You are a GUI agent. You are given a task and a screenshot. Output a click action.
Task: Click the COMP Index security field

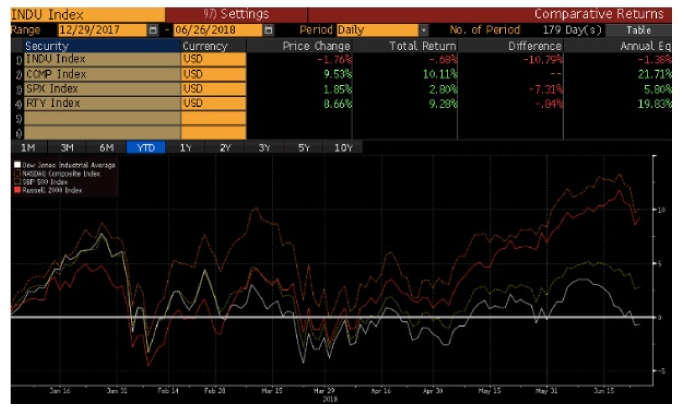pyautogui.click(x=102, y=74)
